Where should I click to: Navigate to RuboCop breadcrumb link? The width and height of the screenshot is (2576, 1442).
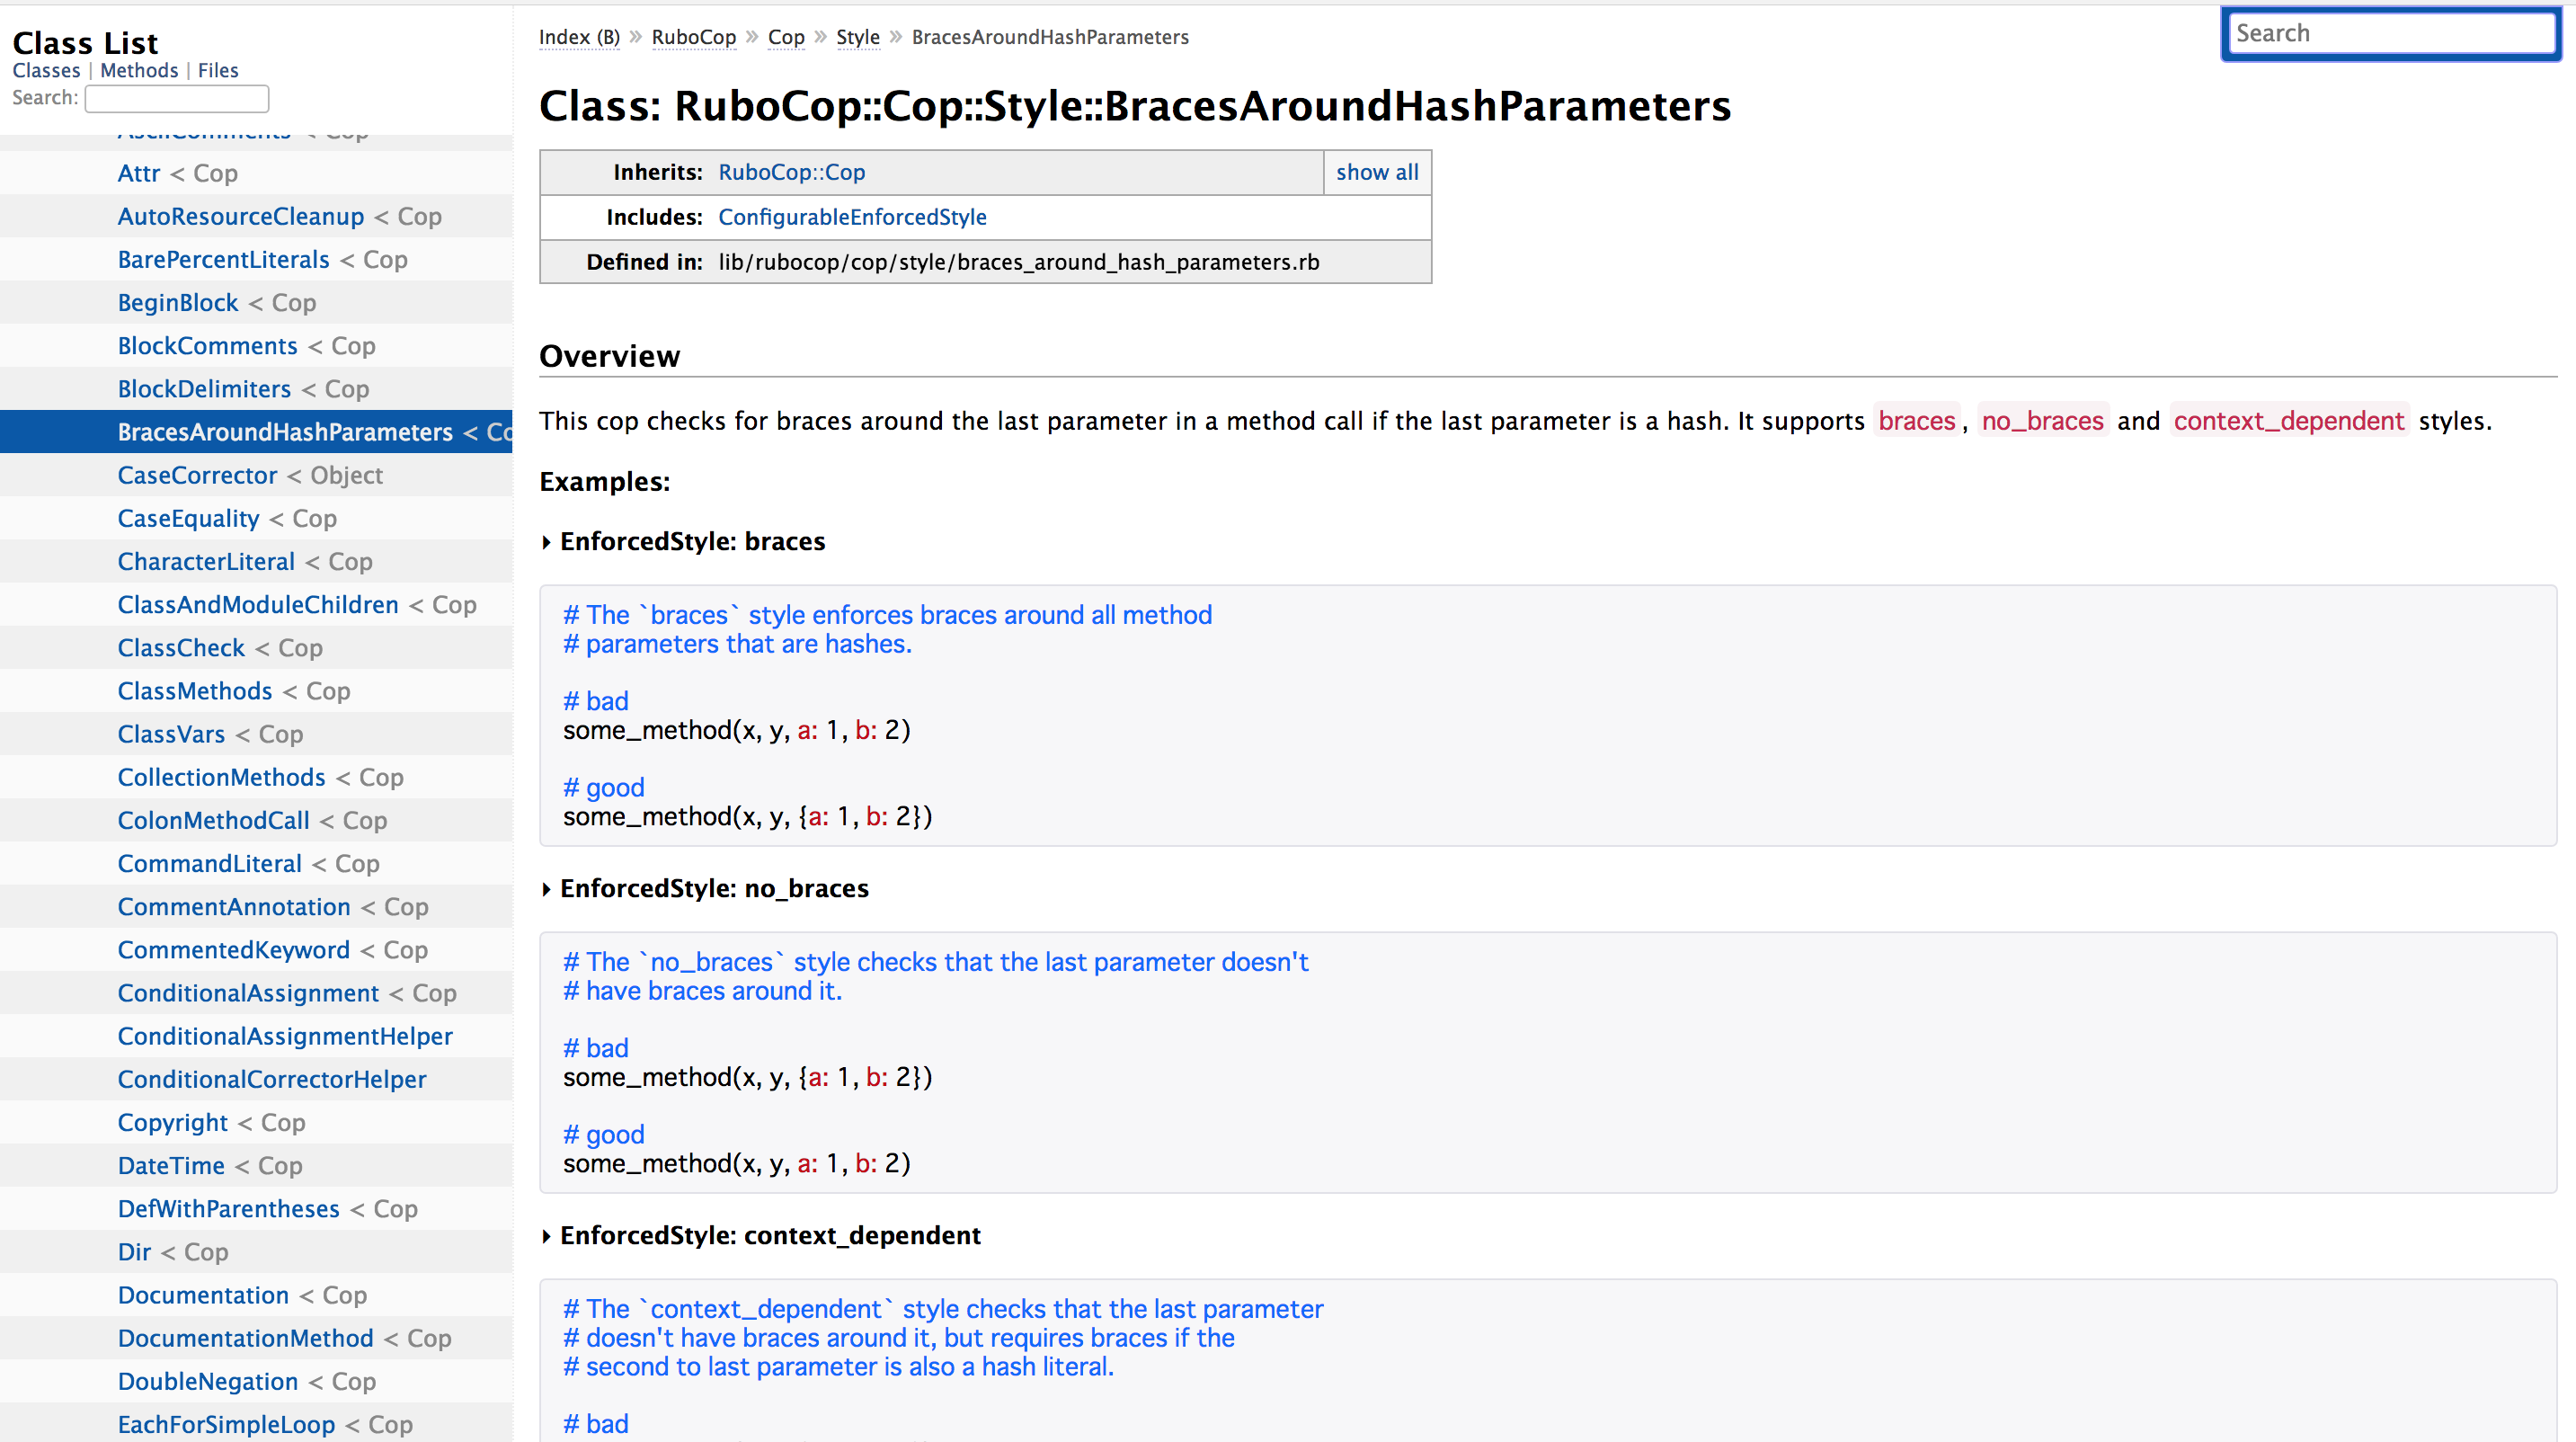pos(693,37)
